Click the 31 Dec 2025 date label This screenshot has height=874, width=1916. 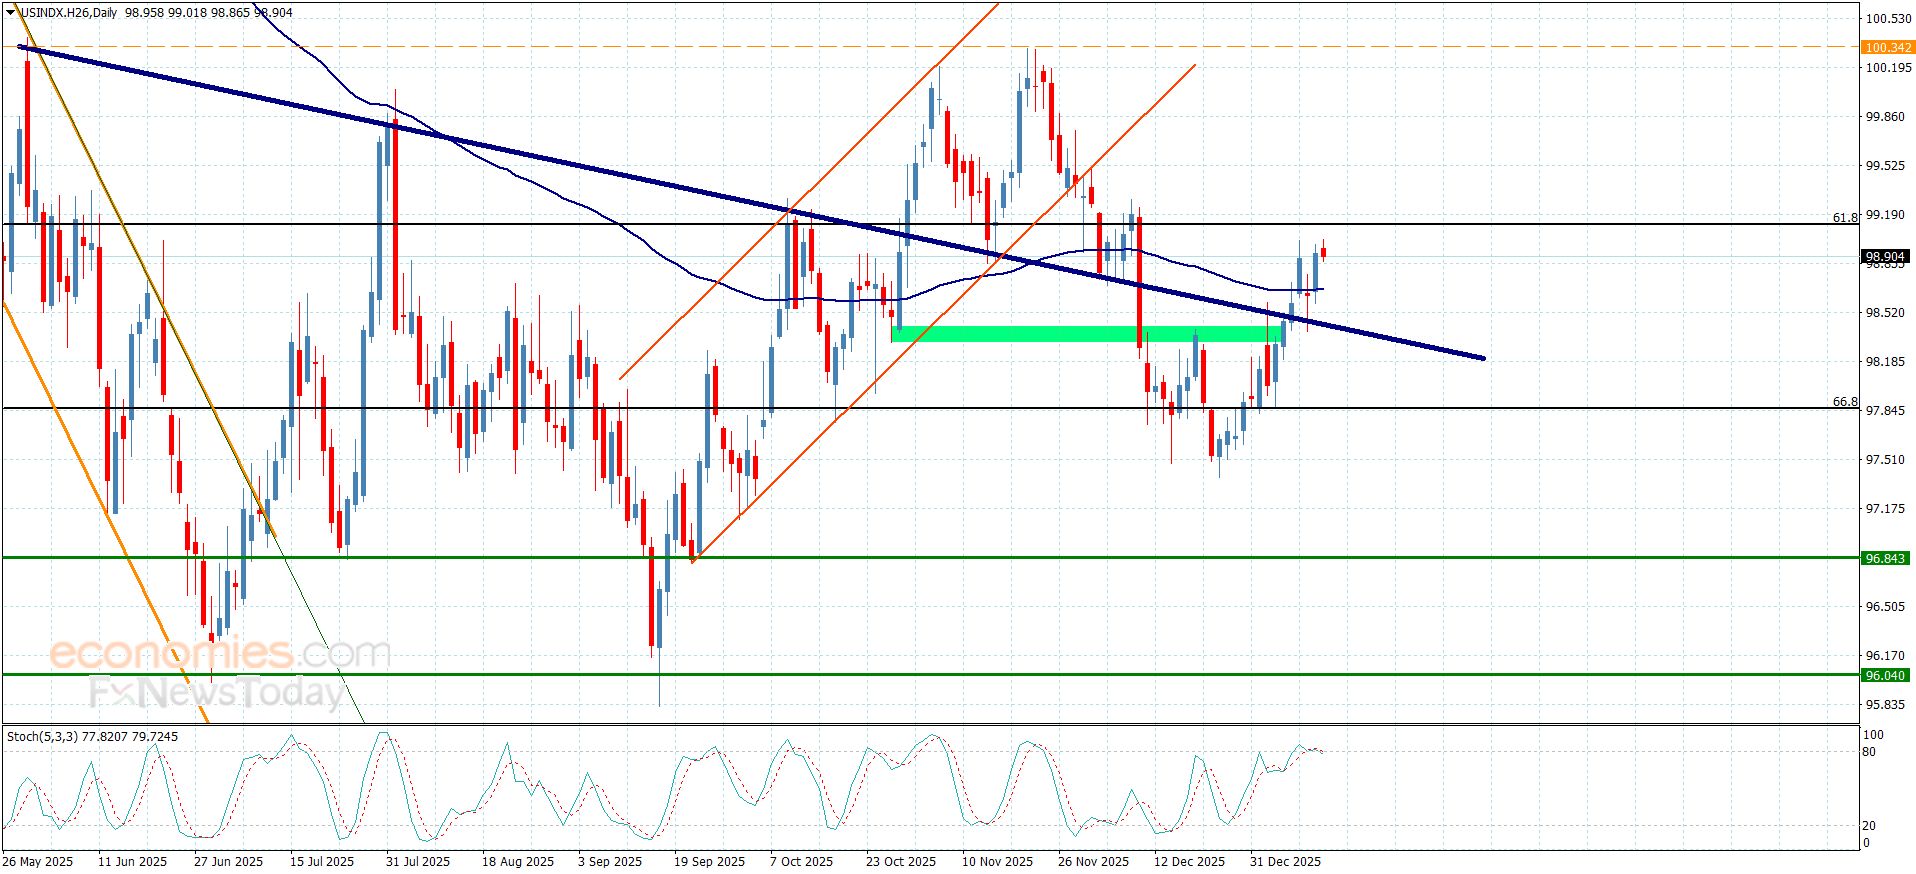coord(1285,861)
